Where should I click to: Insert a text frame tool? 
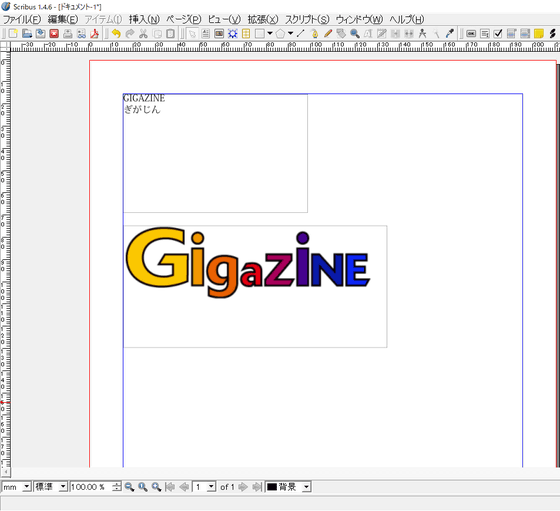(x=206, y=34)
